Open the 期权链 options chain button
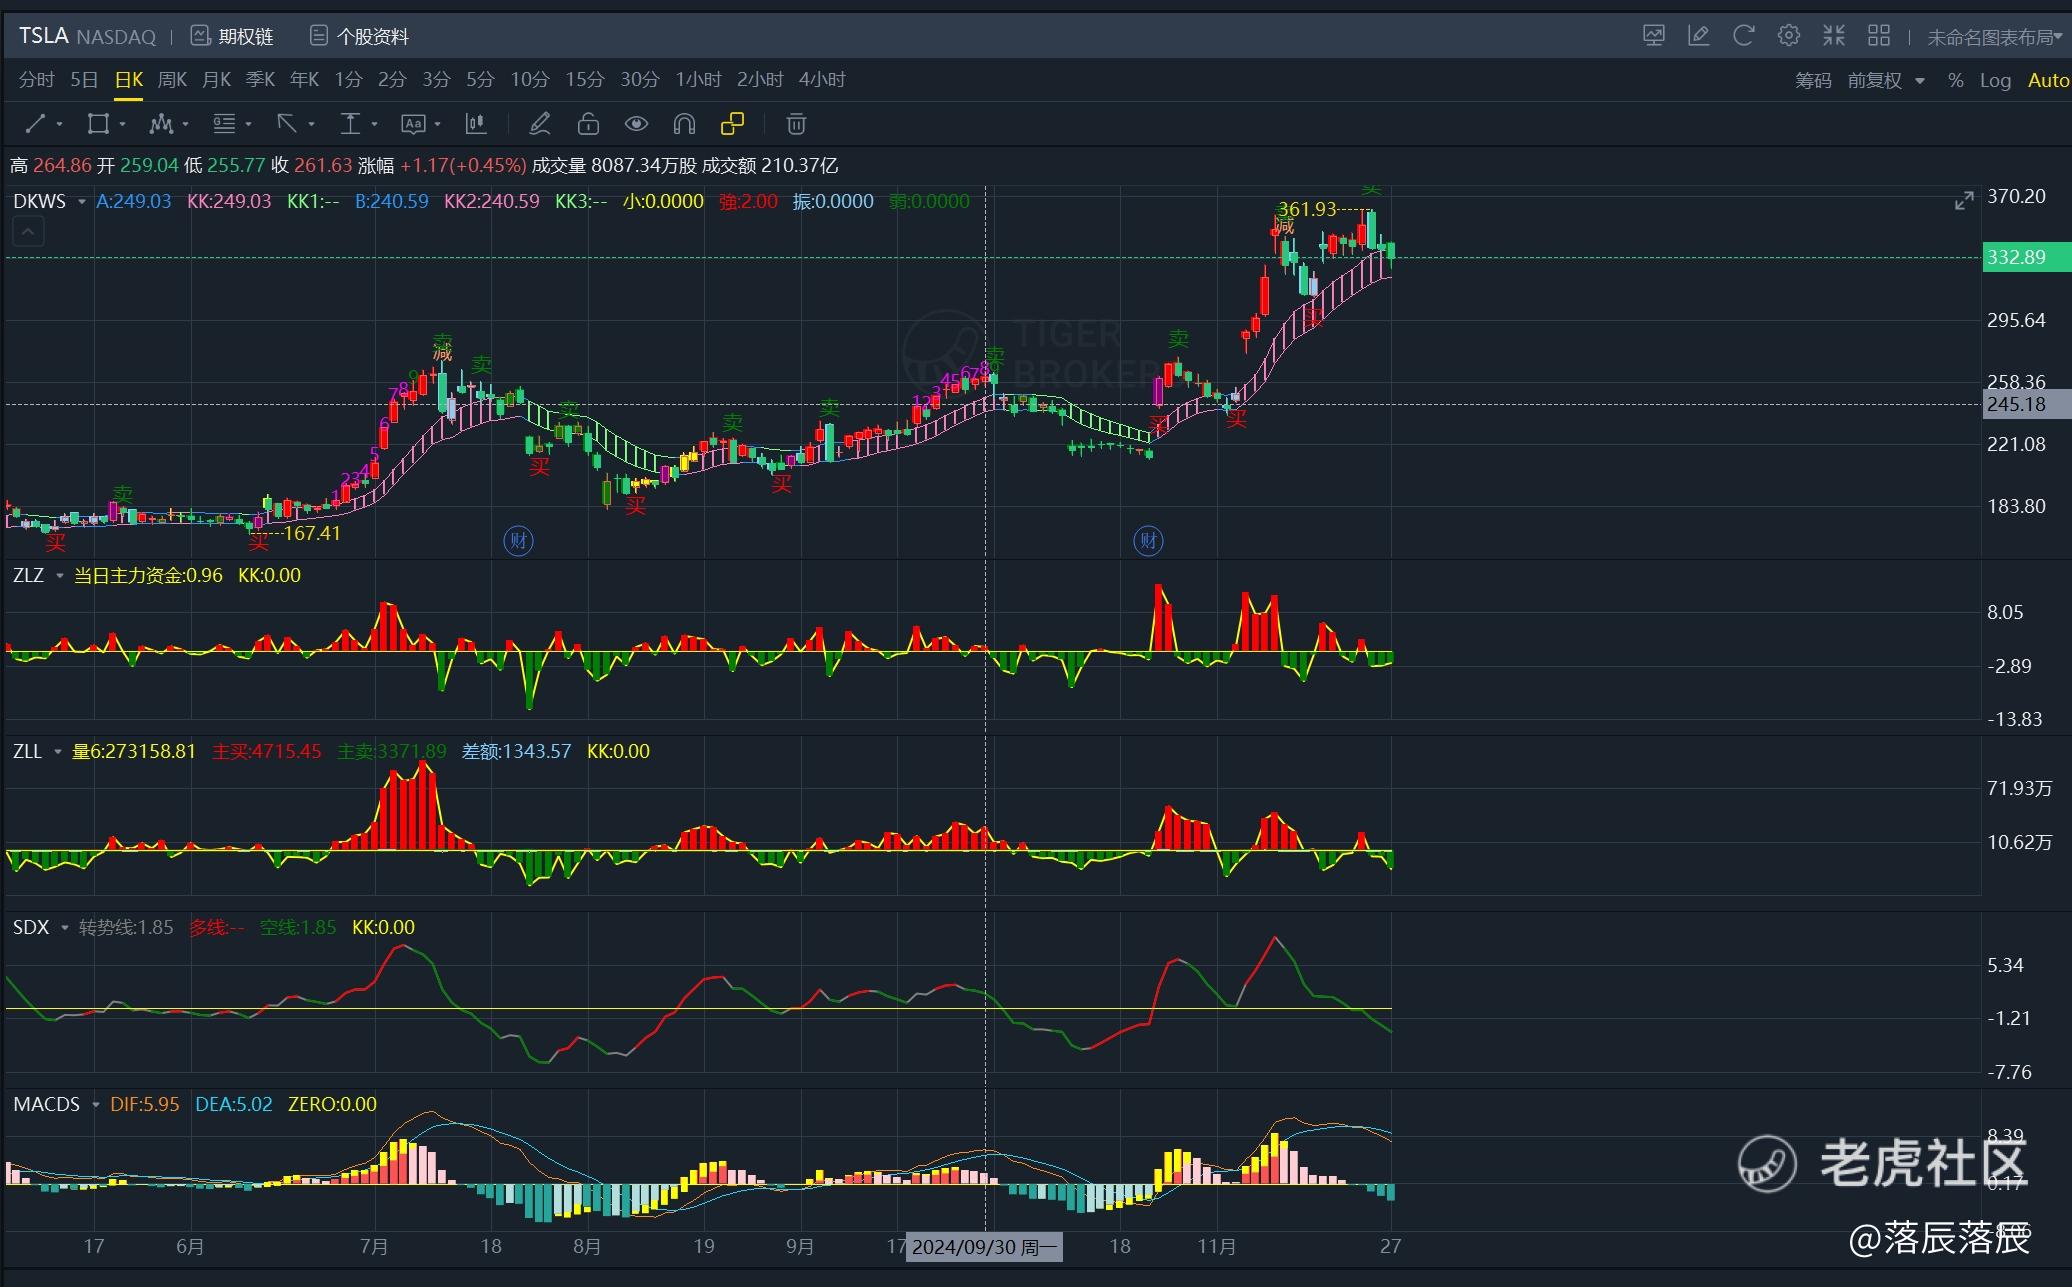 pos(232,36)
